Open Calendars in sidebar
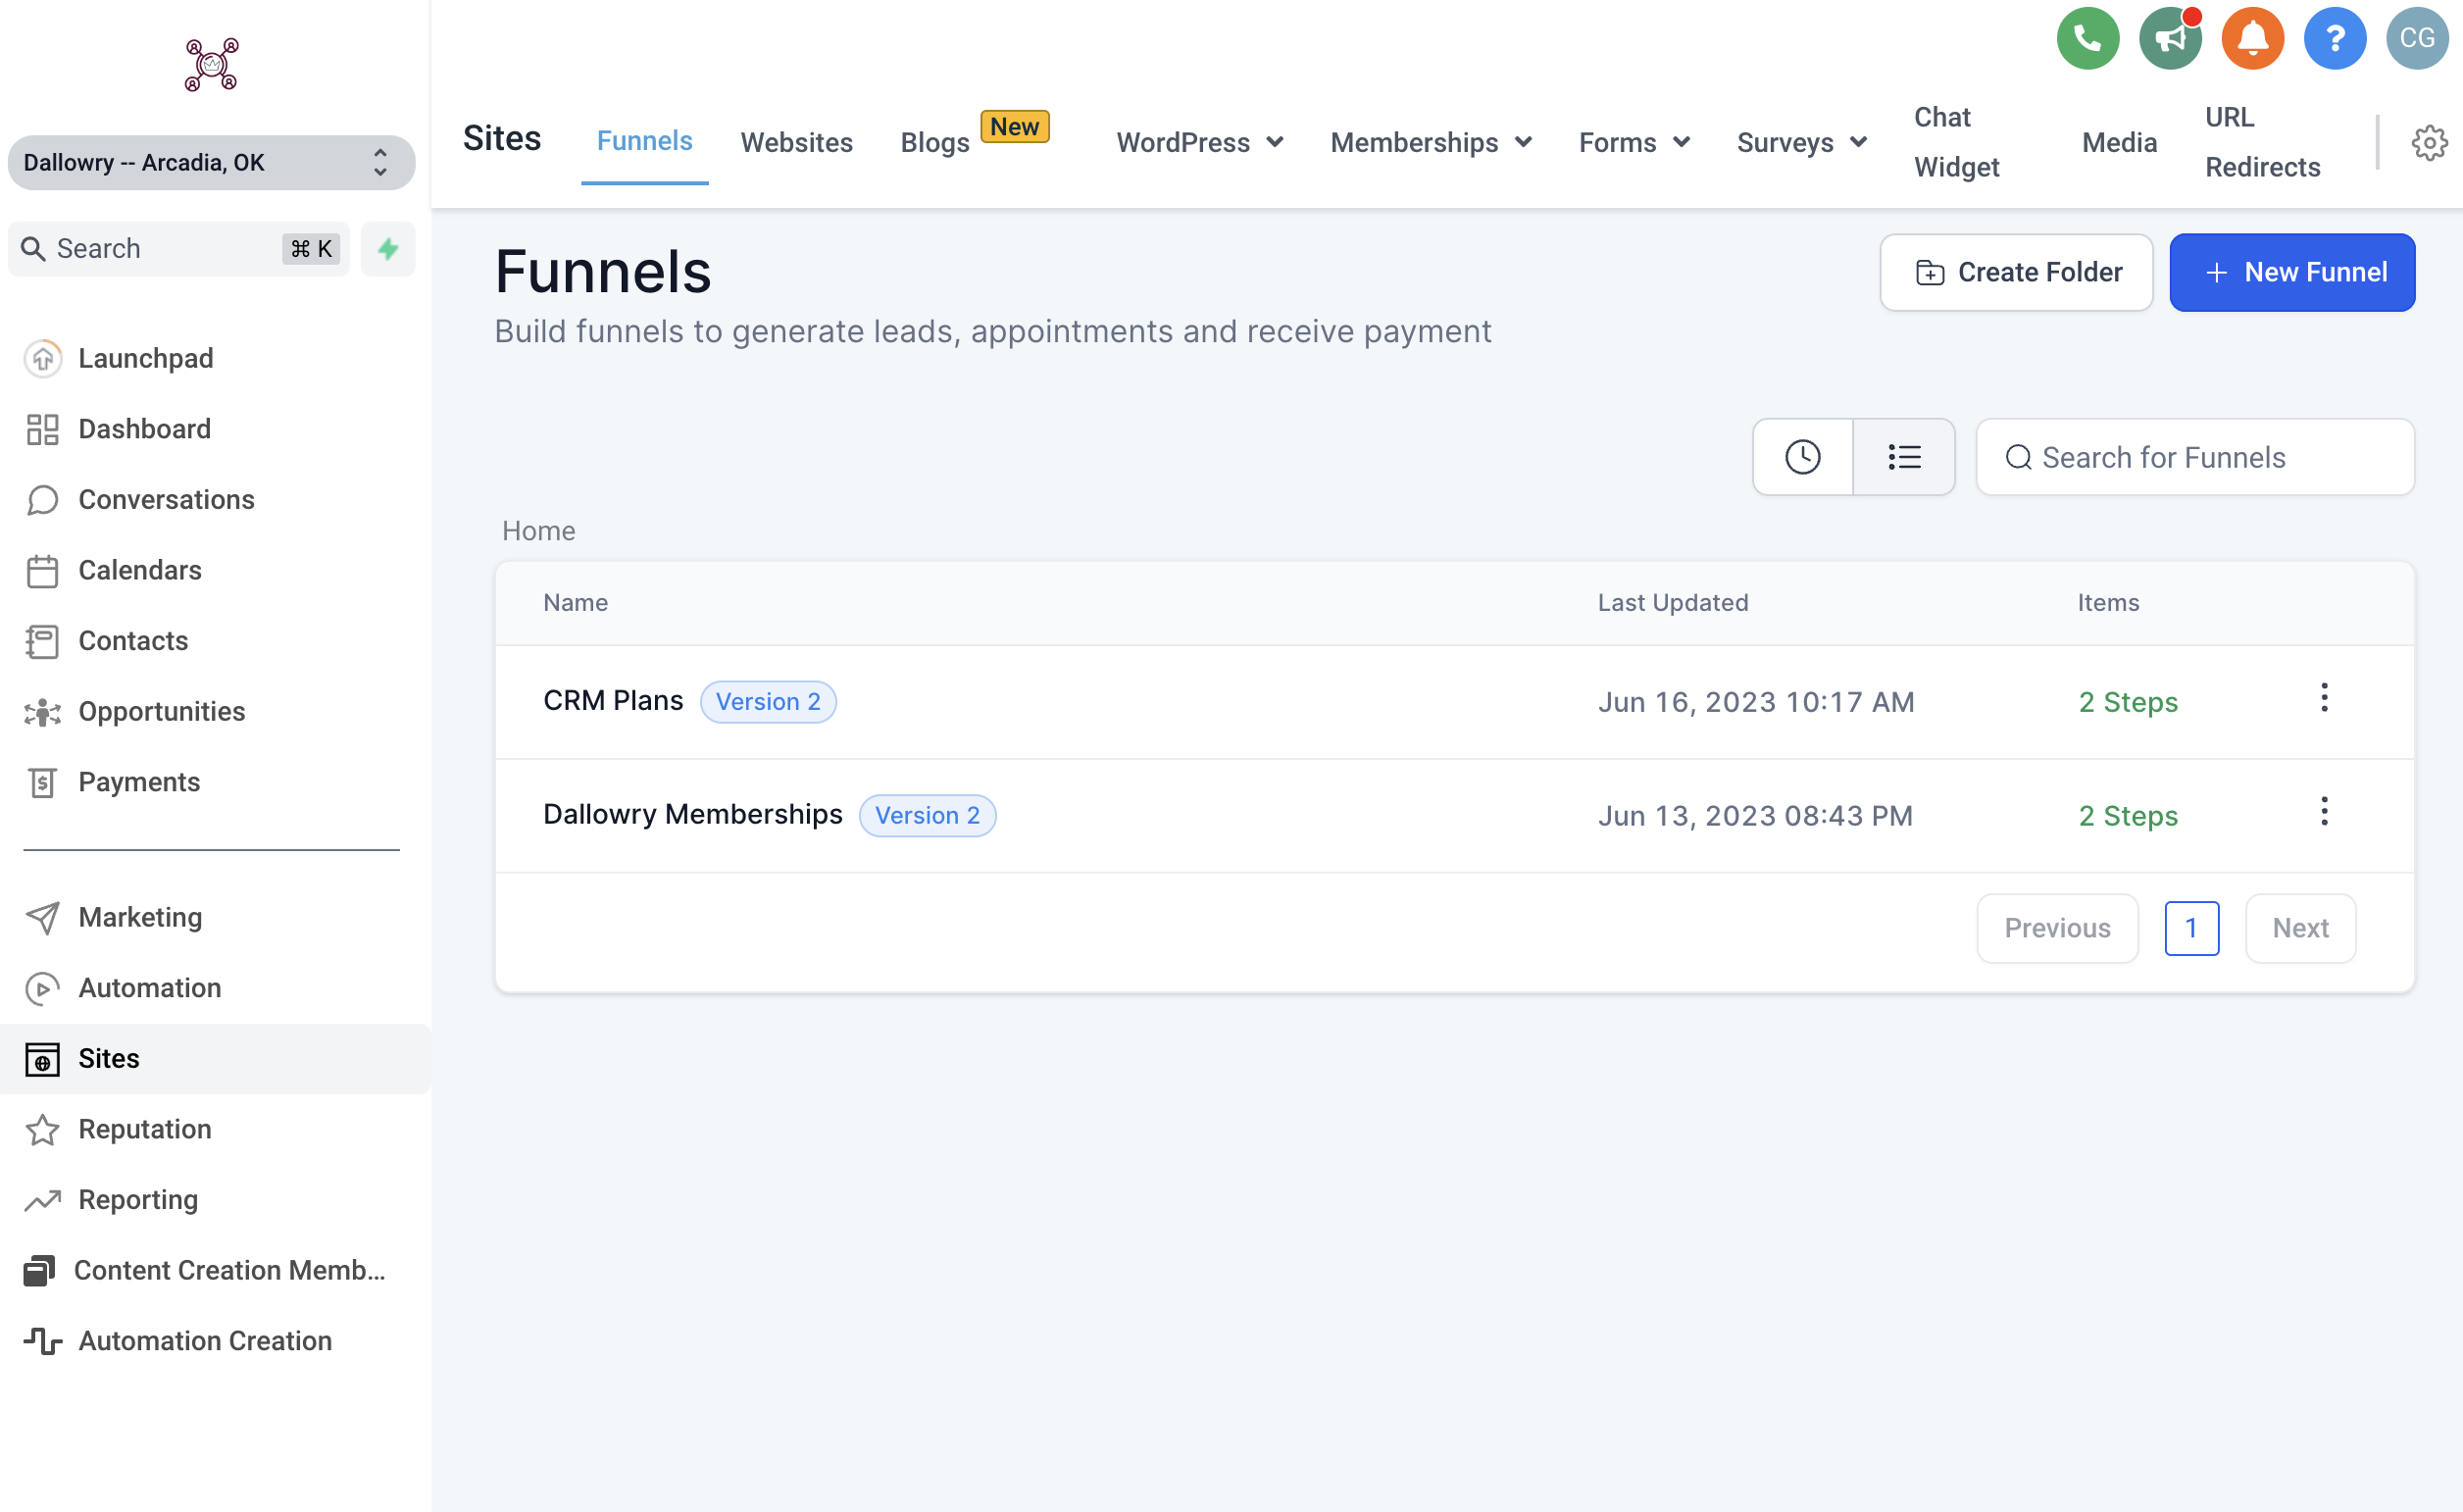This screenshot has width=2463, height=1512. coord(139,570)
